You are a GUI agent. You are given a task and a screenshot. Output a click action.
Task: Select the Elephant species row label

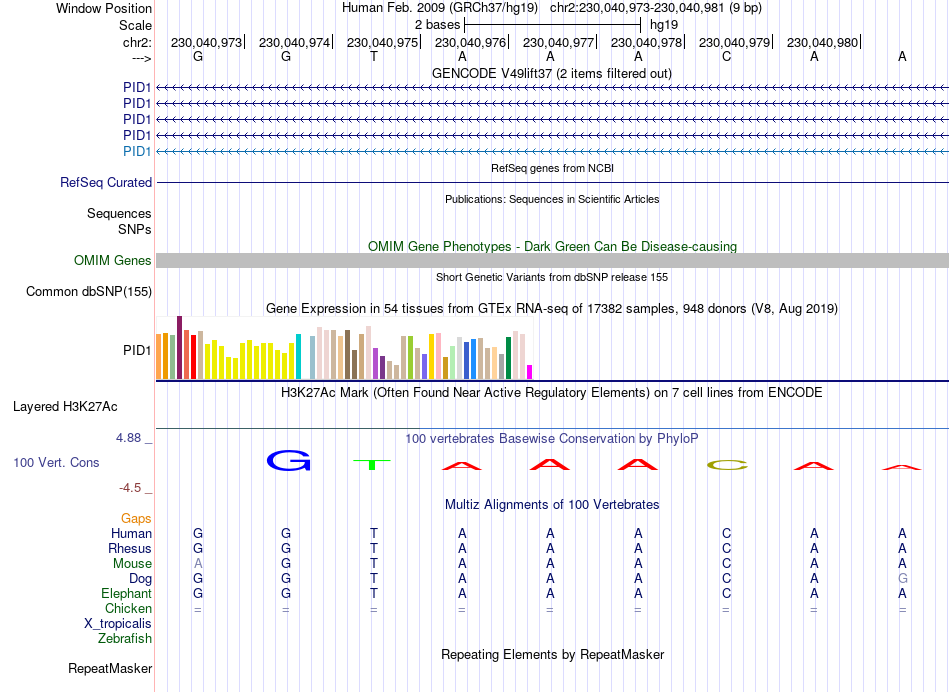[x=127, y=593]
